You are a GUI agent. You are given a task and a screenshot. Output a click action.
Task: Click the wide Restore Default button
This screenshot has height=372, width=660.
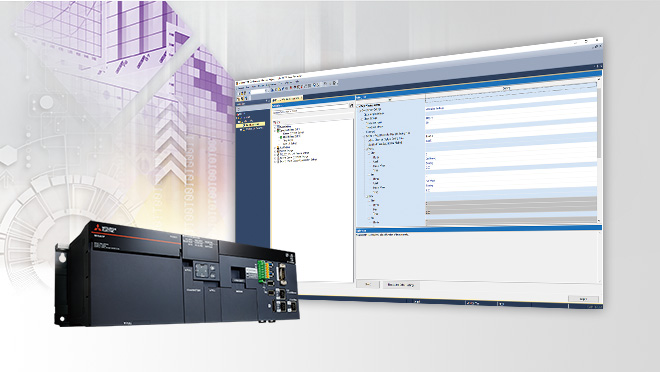click(x=401, y=285)
